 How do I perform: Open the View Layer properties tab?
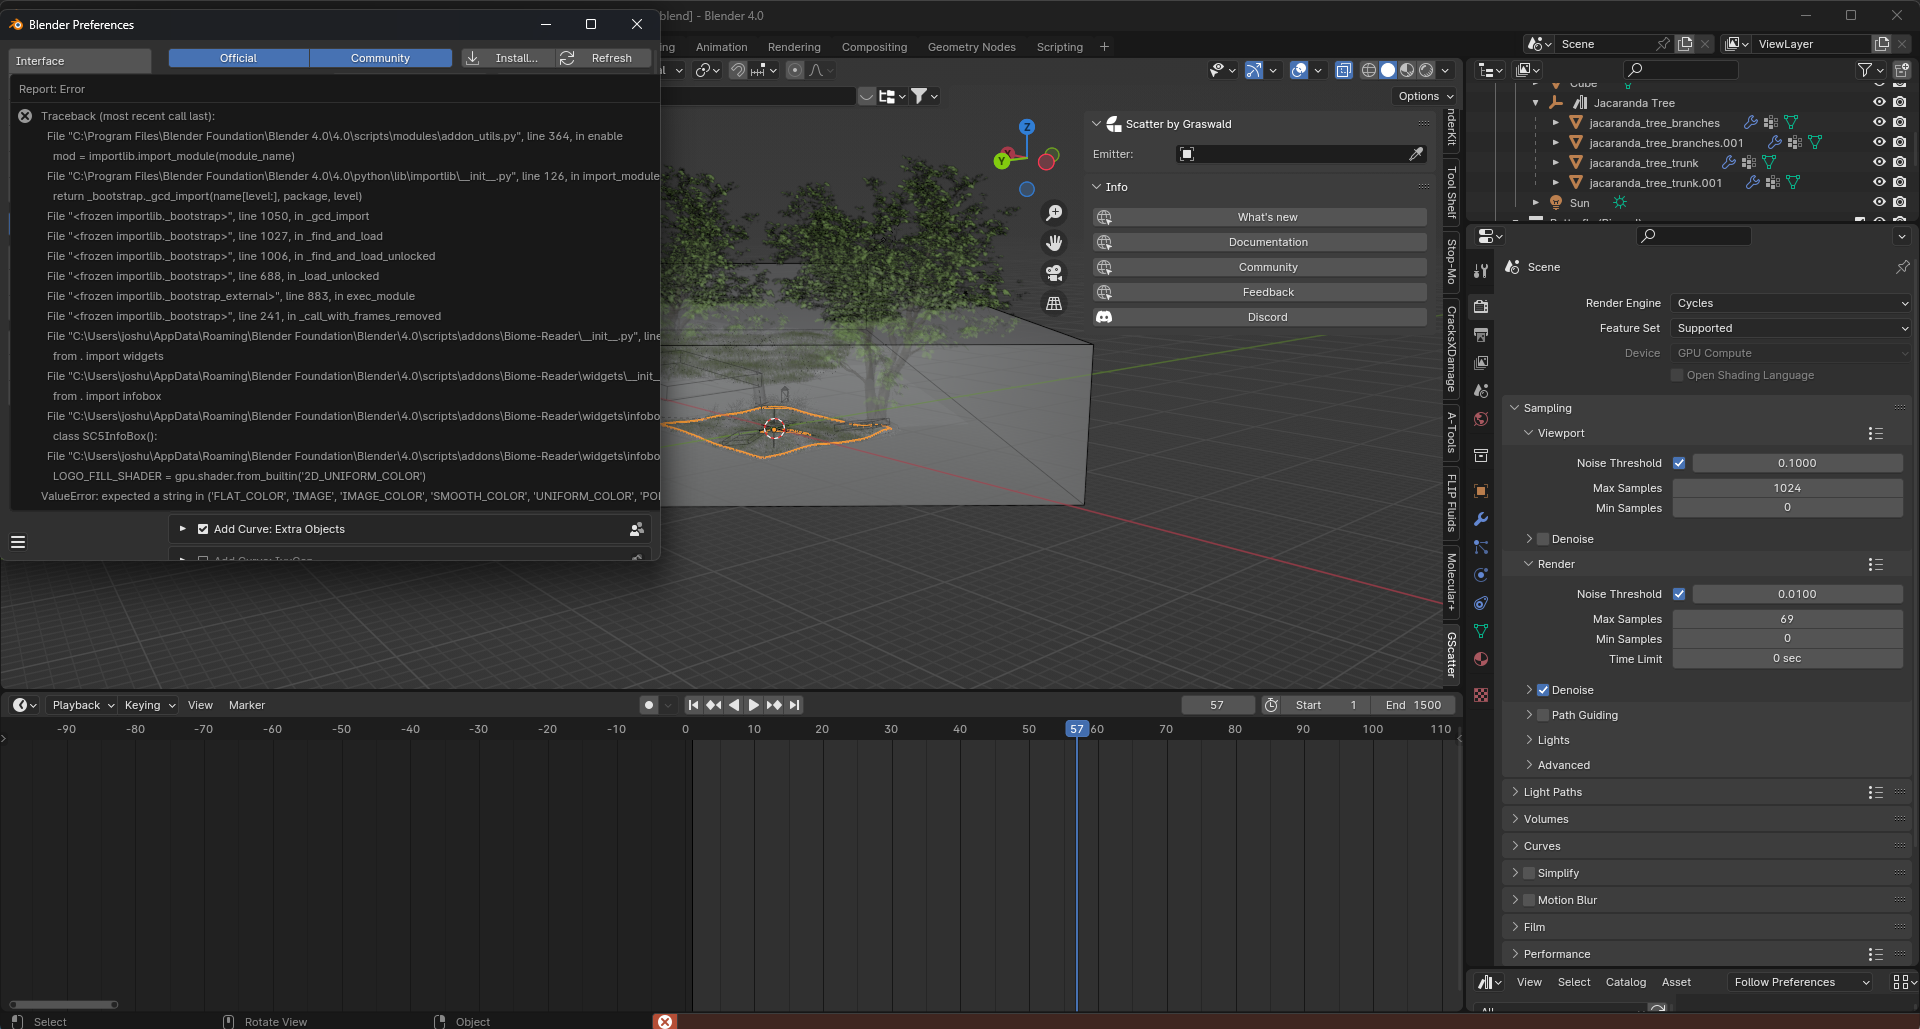click(1481, 362)
